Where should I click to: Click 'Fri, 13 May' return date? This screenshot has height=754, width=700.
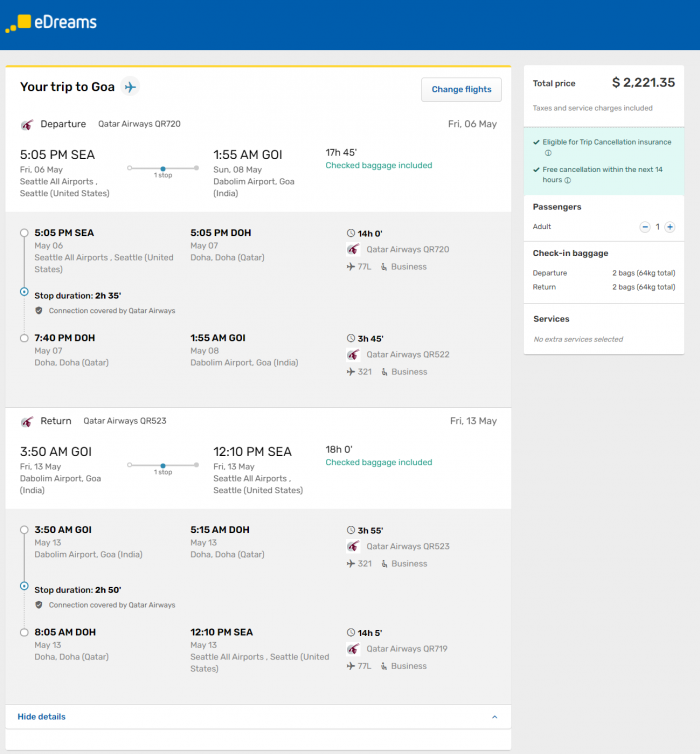(473, 421)
